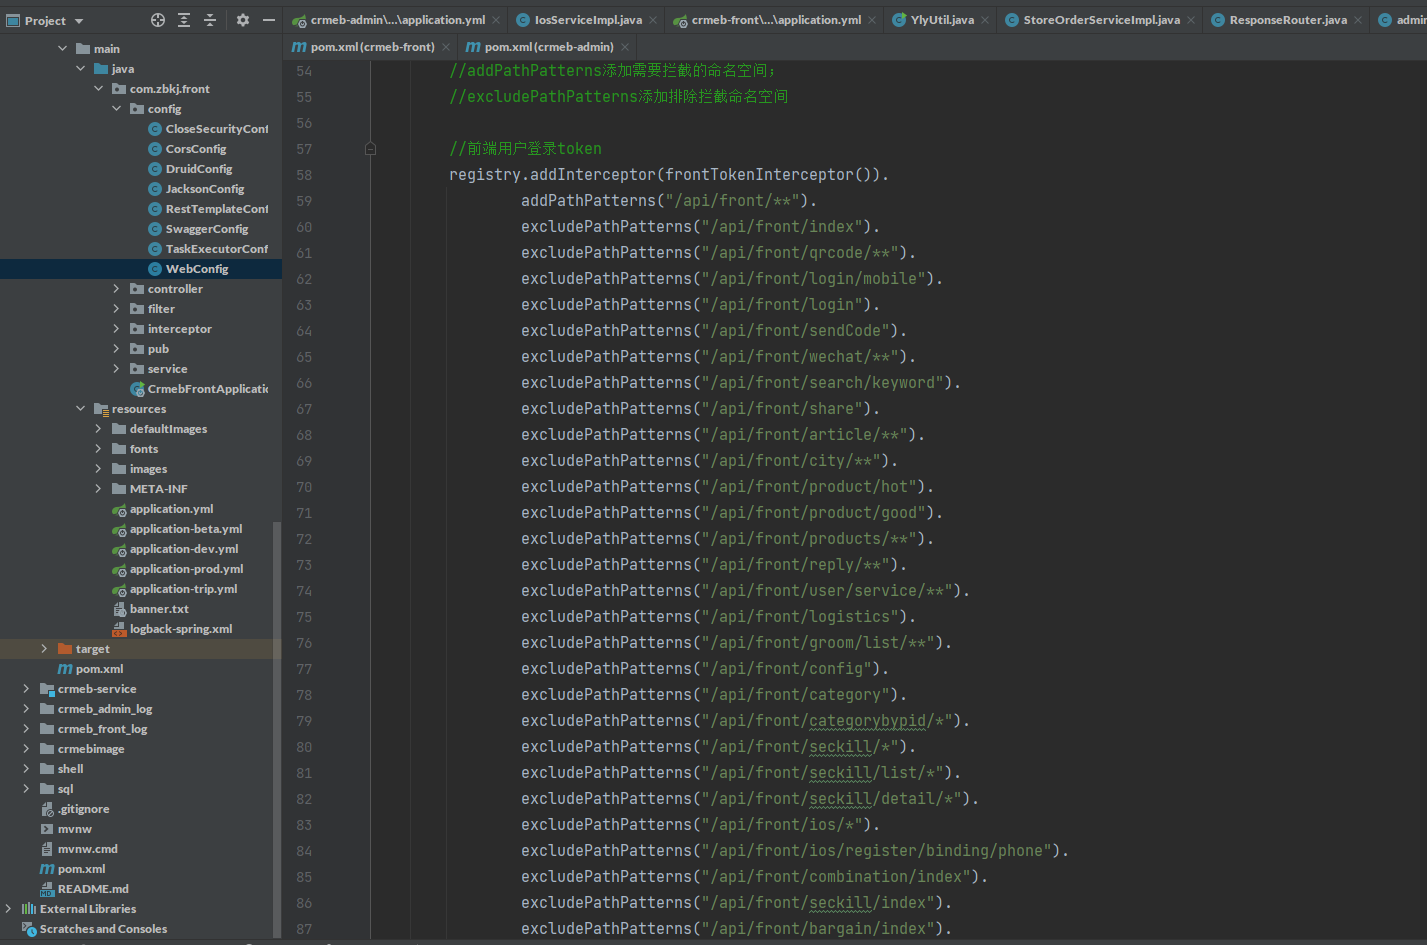Screen dimensions: 1427x945
Task: Switch to pom.xml (crmeb-front) tab
Action: pos(372,47)
